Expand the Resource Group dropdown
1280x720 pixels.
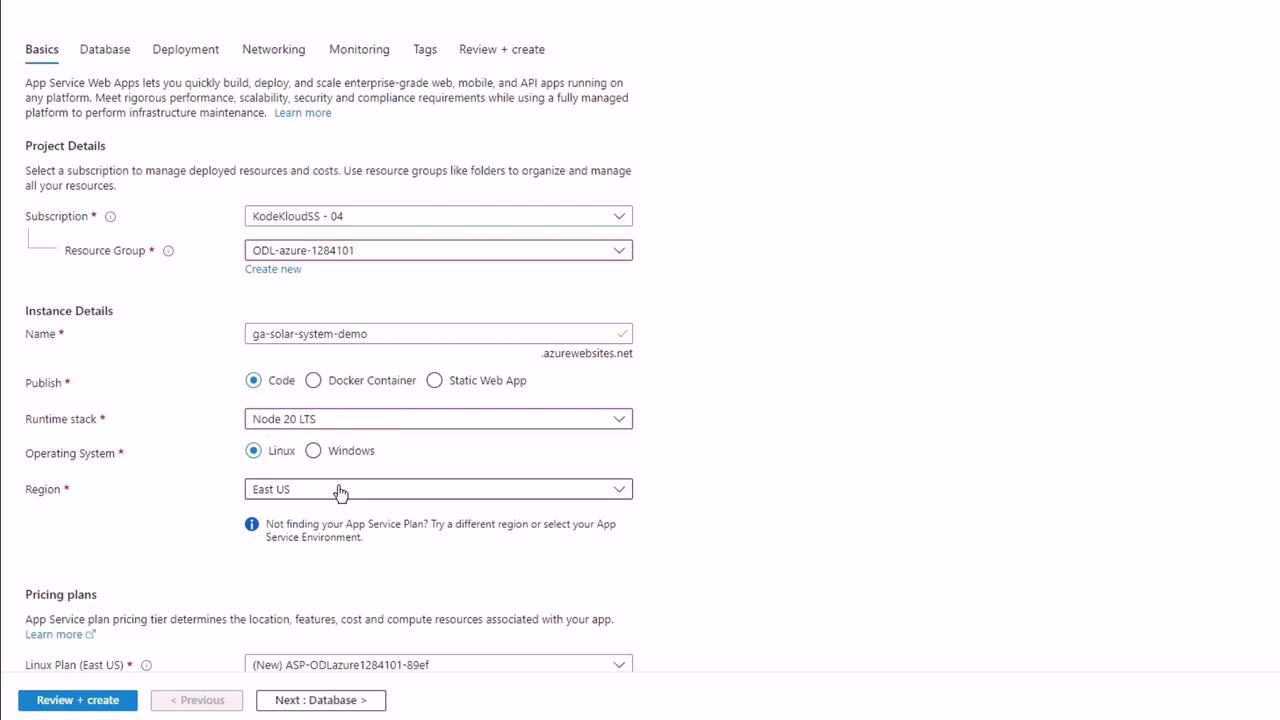tap(438, 250)
